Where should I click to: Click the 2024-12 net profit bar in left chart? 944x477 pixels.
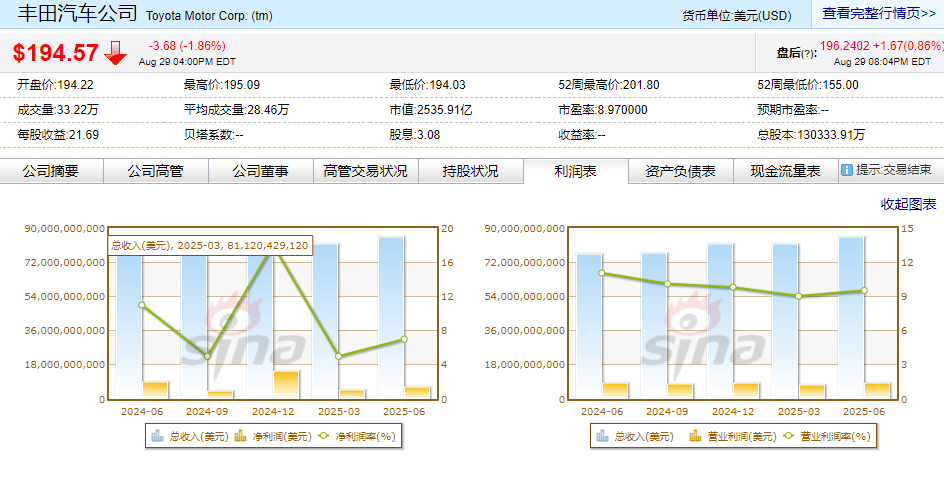tap(286, 385)
